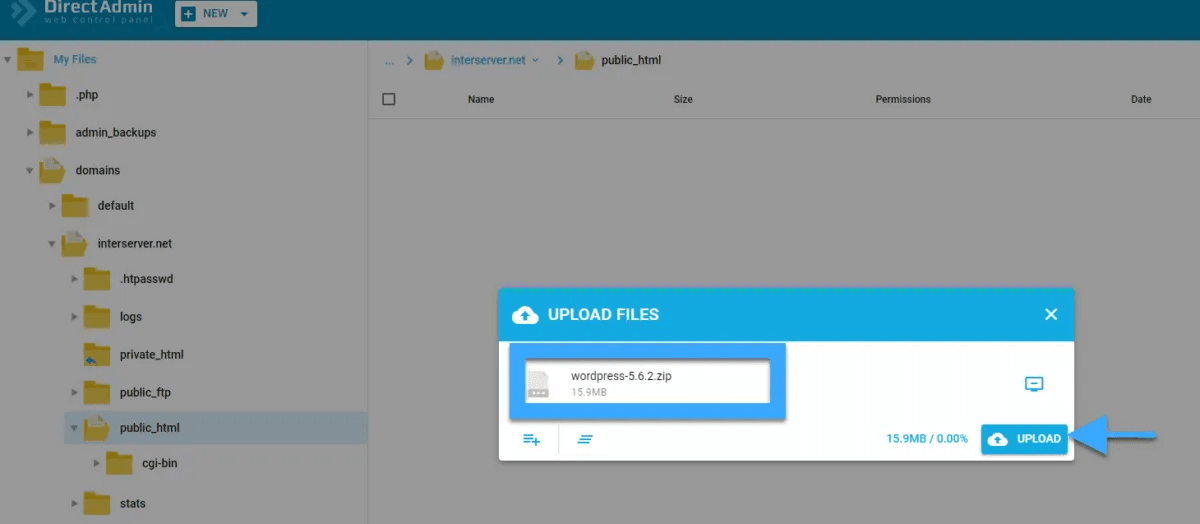
Task: Click the cloud upload icon in dialog header
Action: 525,314
